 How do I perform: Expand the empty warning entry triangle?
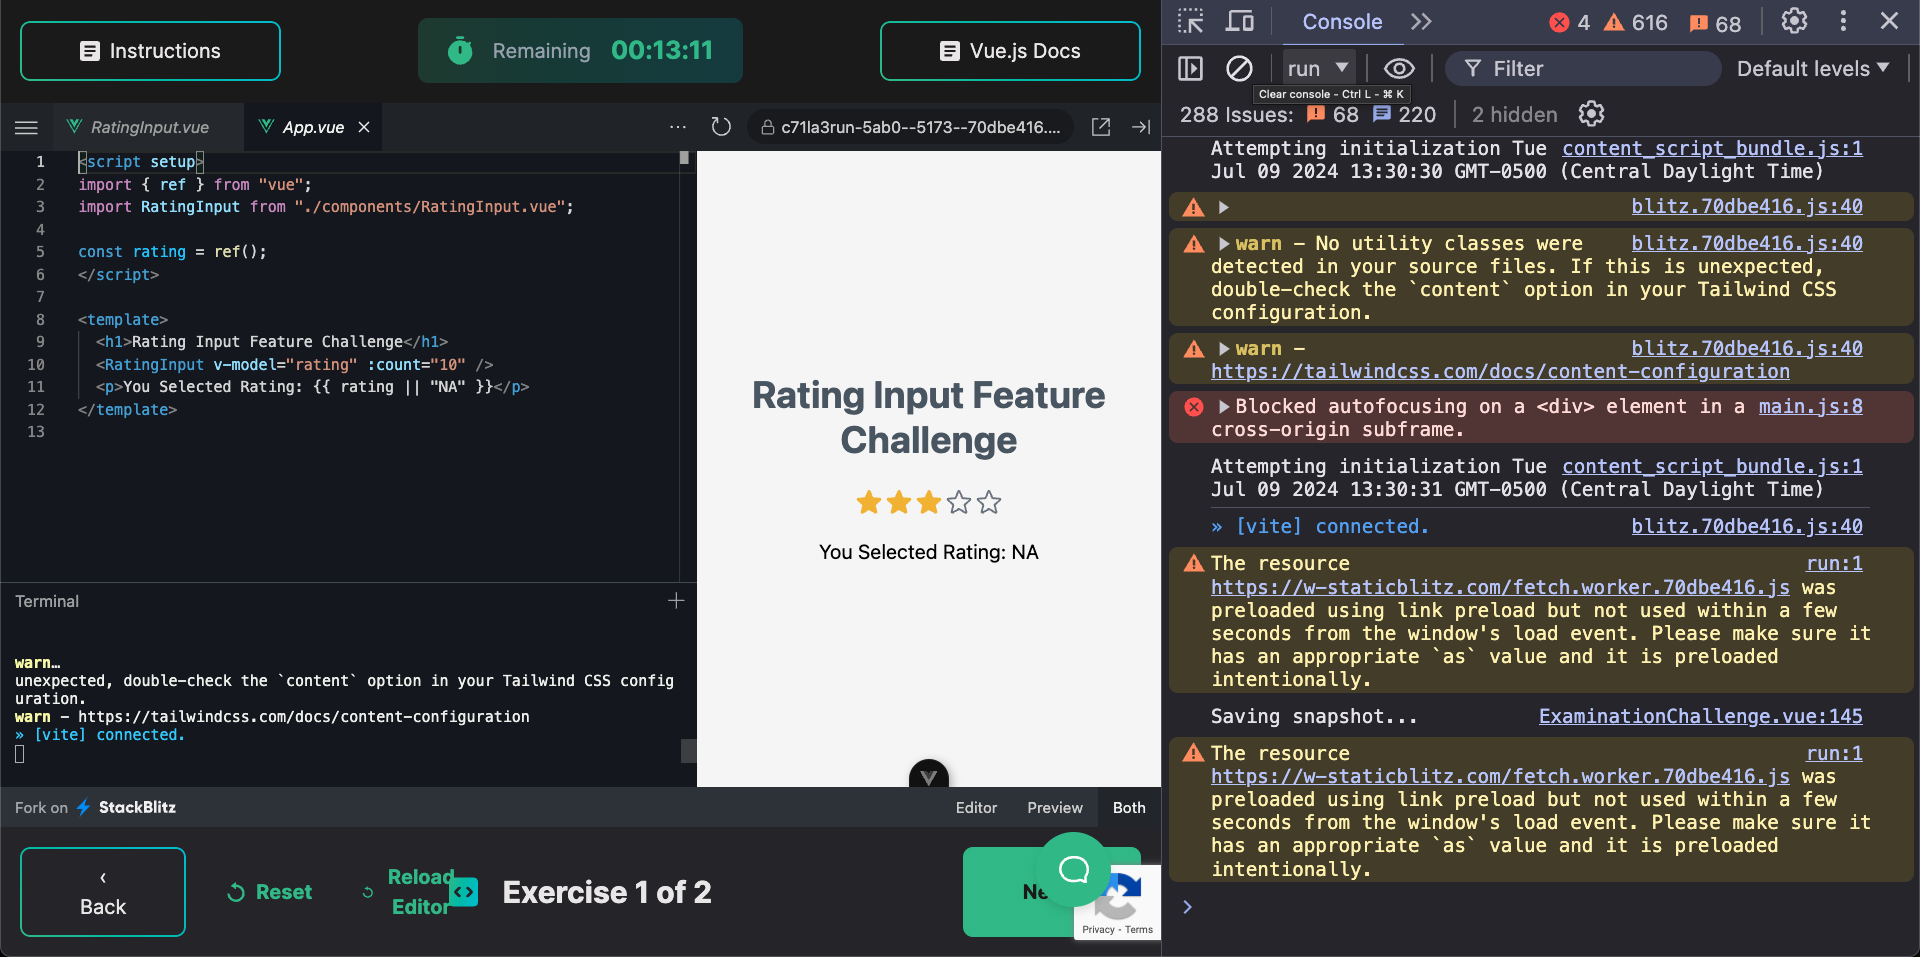tap(1223, 207)
